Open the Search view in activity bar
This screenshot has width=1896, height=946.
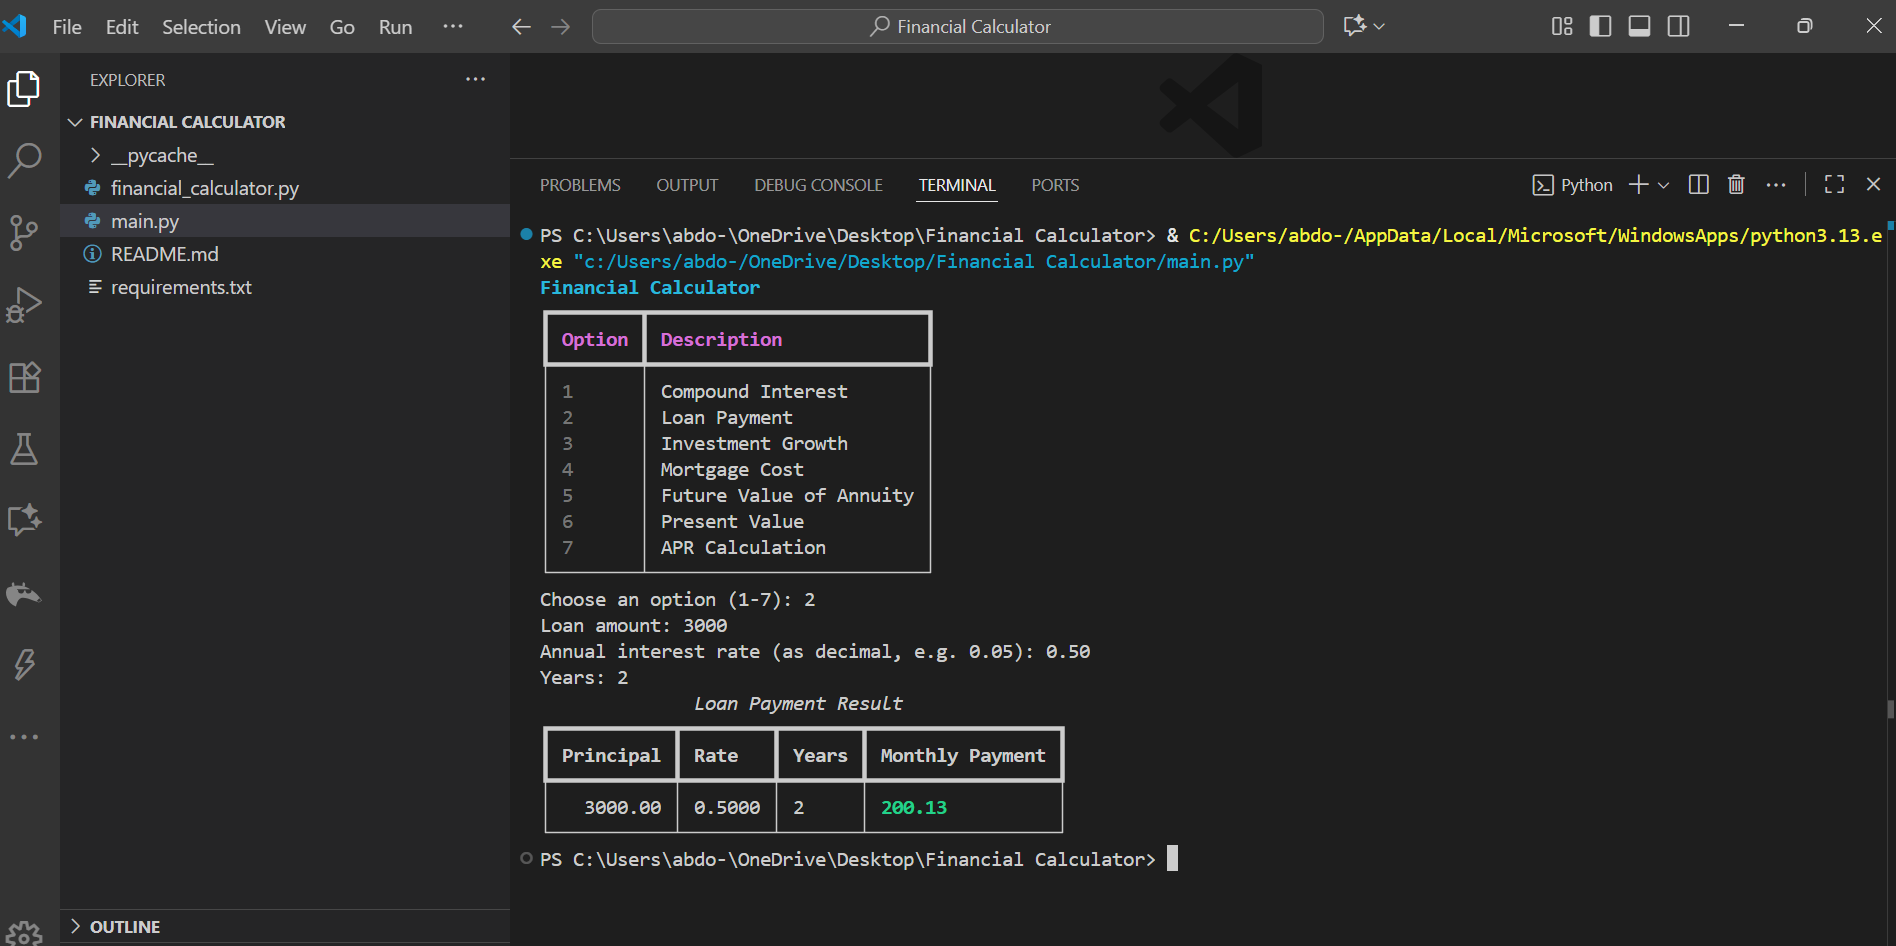24,160
